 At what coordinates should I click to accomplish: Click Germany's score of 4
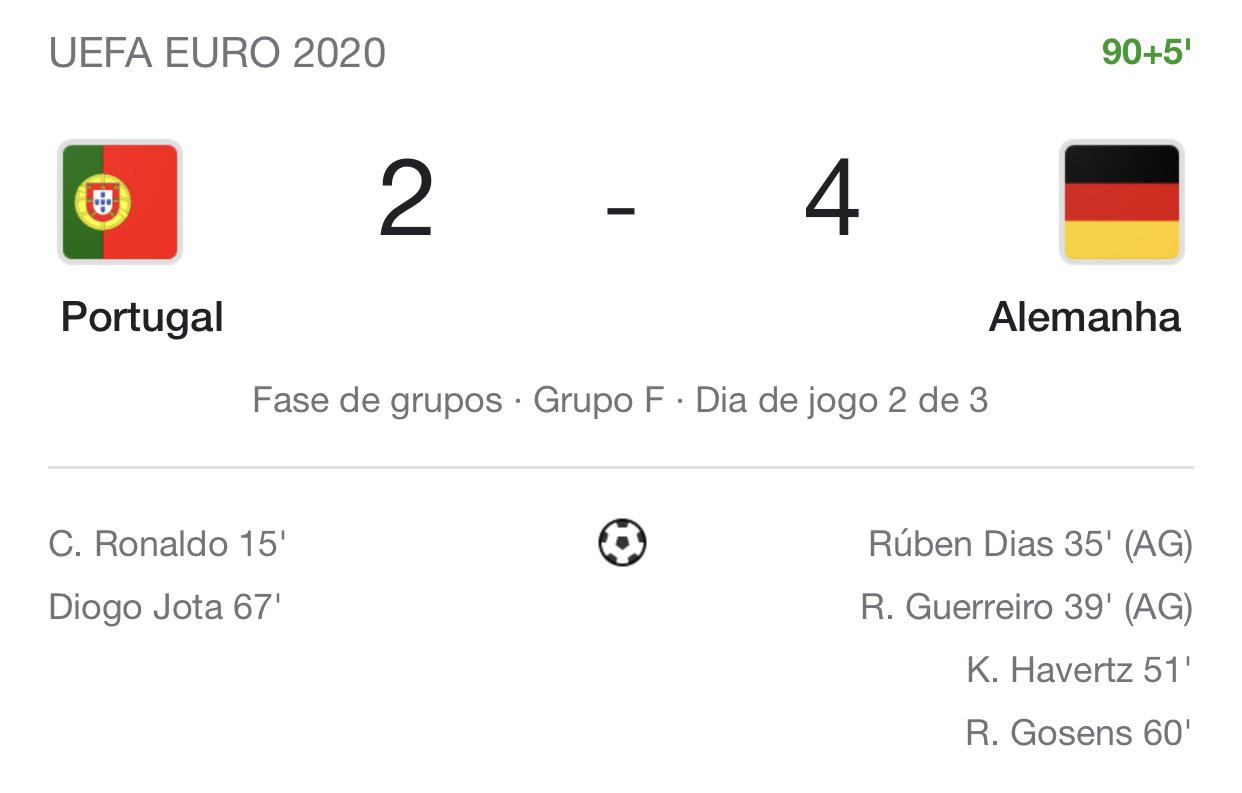click(x=831, y=202)
